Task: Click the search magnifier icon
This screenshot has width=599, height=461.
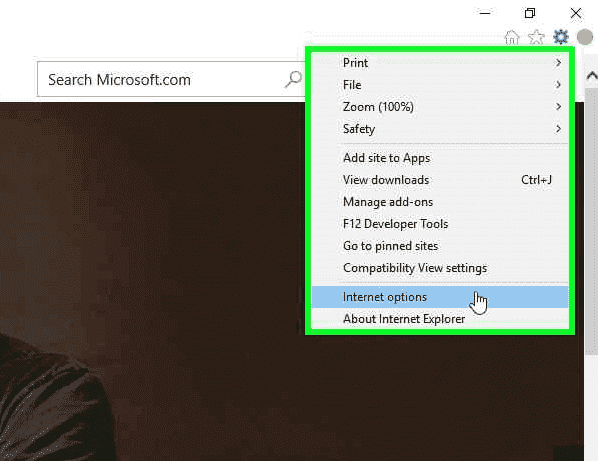Action: coord(293,79)
